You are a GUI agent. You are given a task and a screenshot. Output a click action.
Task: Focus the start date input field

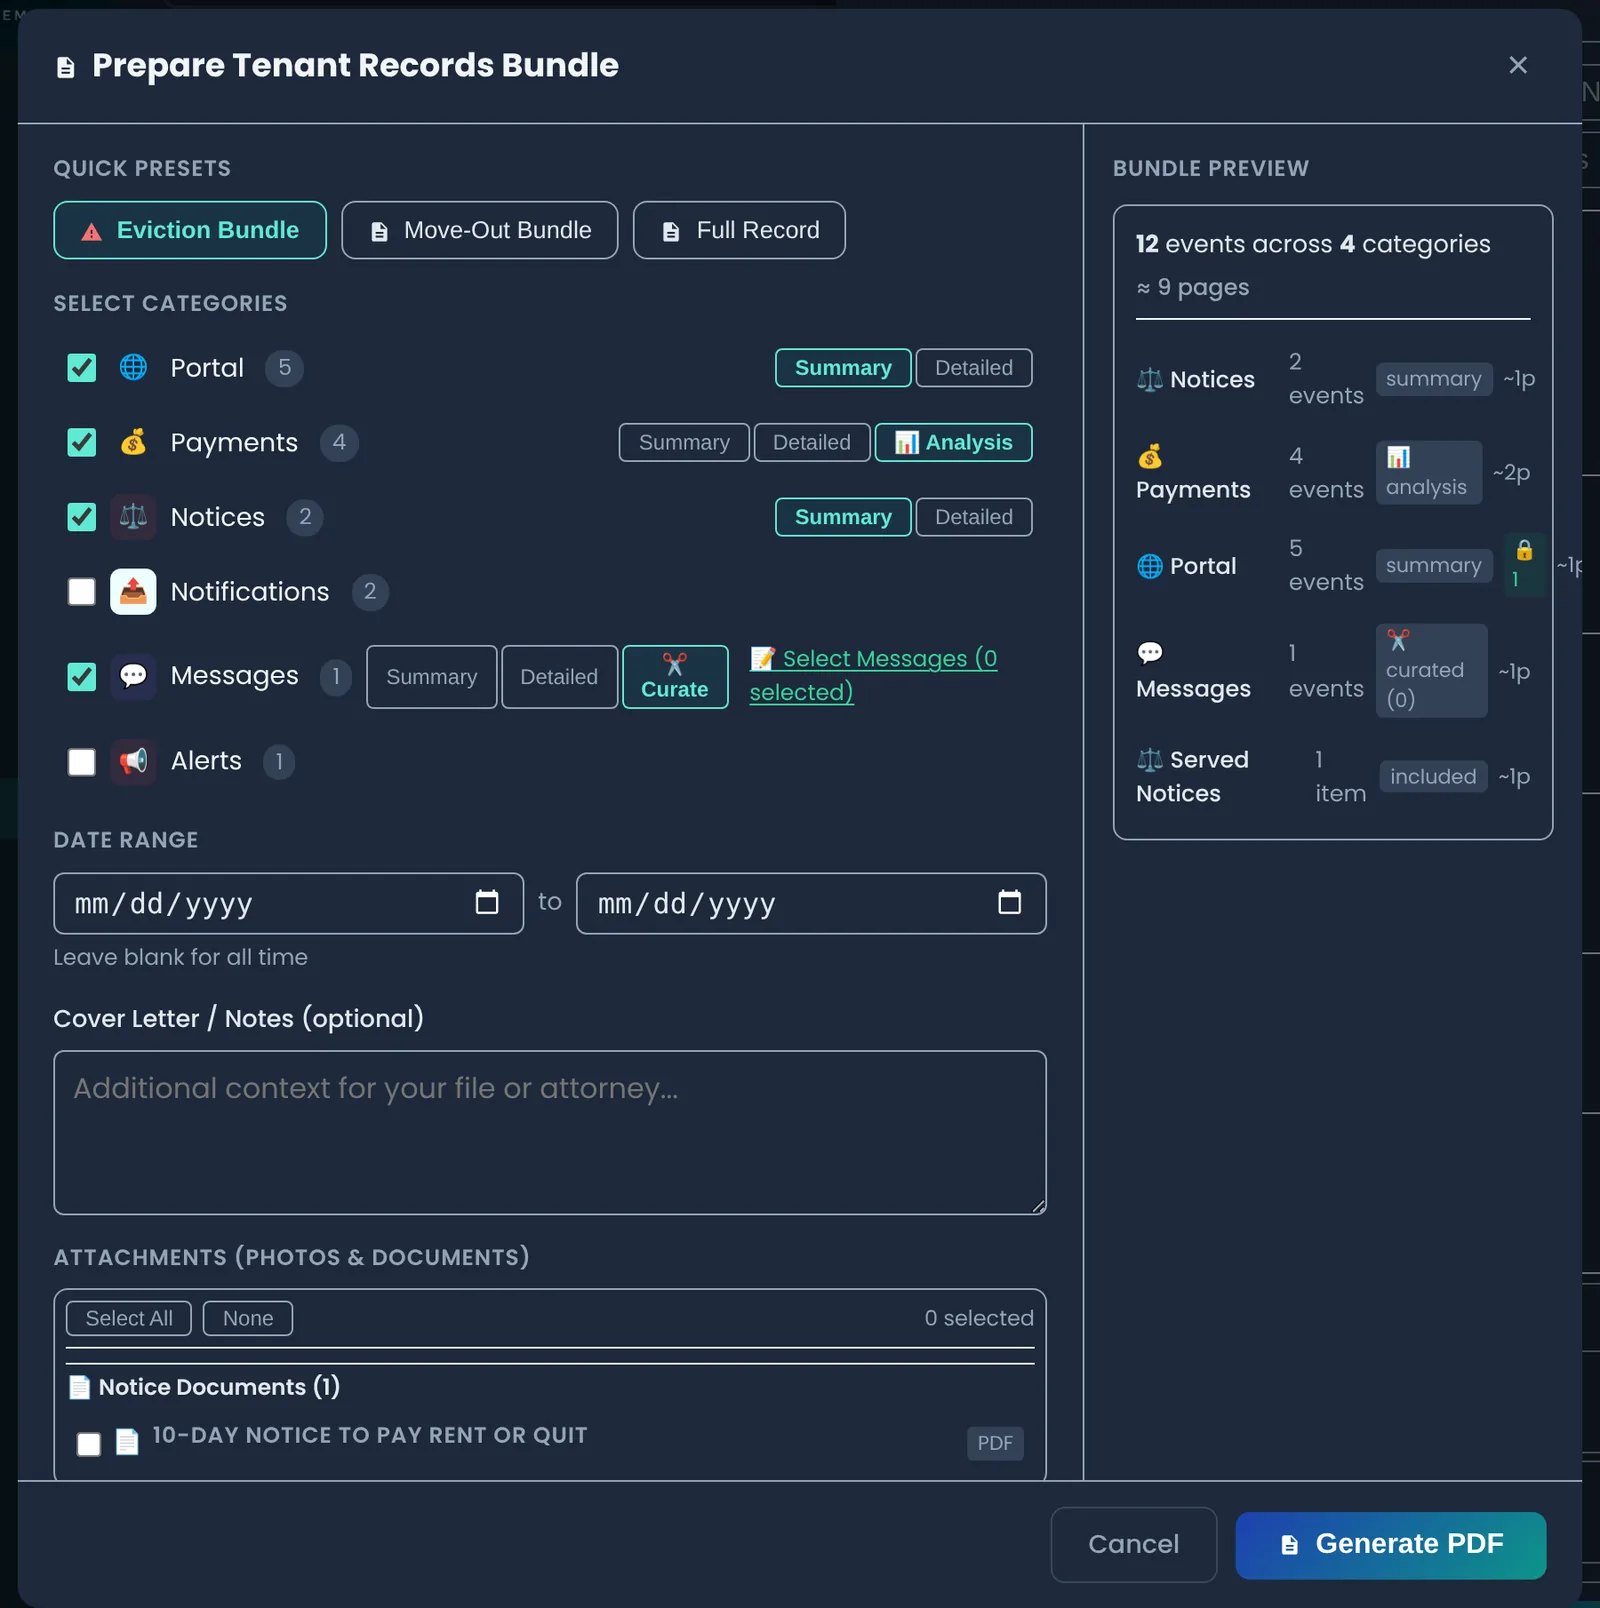point(289,904)
